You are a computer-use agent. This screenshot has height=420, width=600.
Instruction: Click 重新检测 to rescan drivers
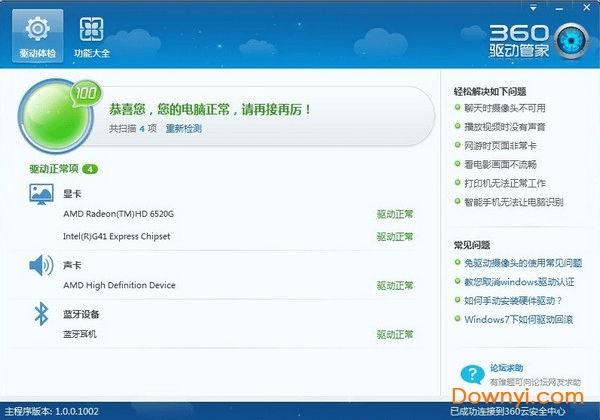tap(183, 129)
